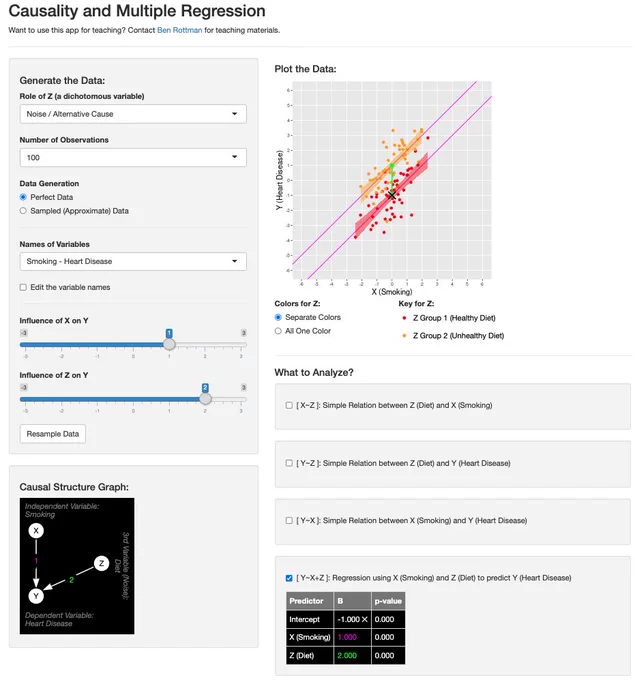Click the Y node in causal graph
Viewport: 635px width, 680px height.
point(36,596)
